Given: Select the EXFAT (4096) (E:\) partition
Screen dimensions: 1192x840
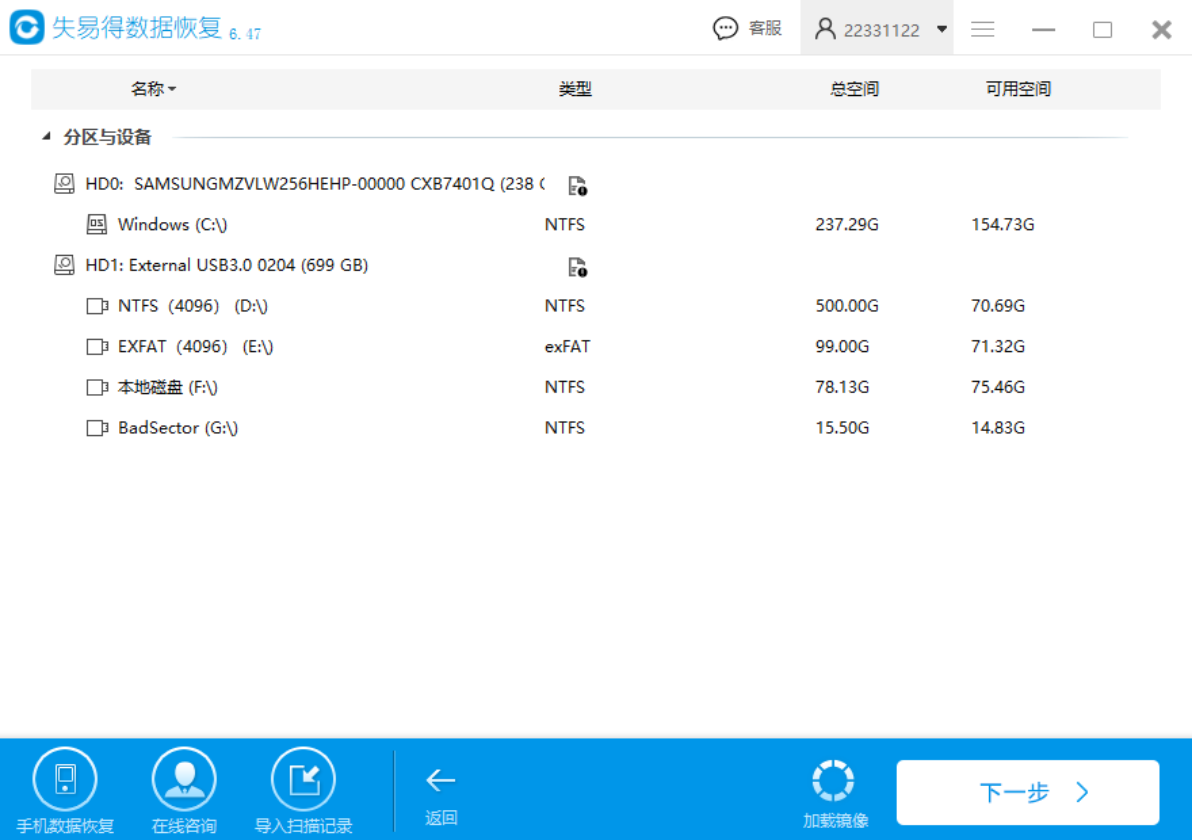Looking at the screenshot, I should click(x=195, y=347).
